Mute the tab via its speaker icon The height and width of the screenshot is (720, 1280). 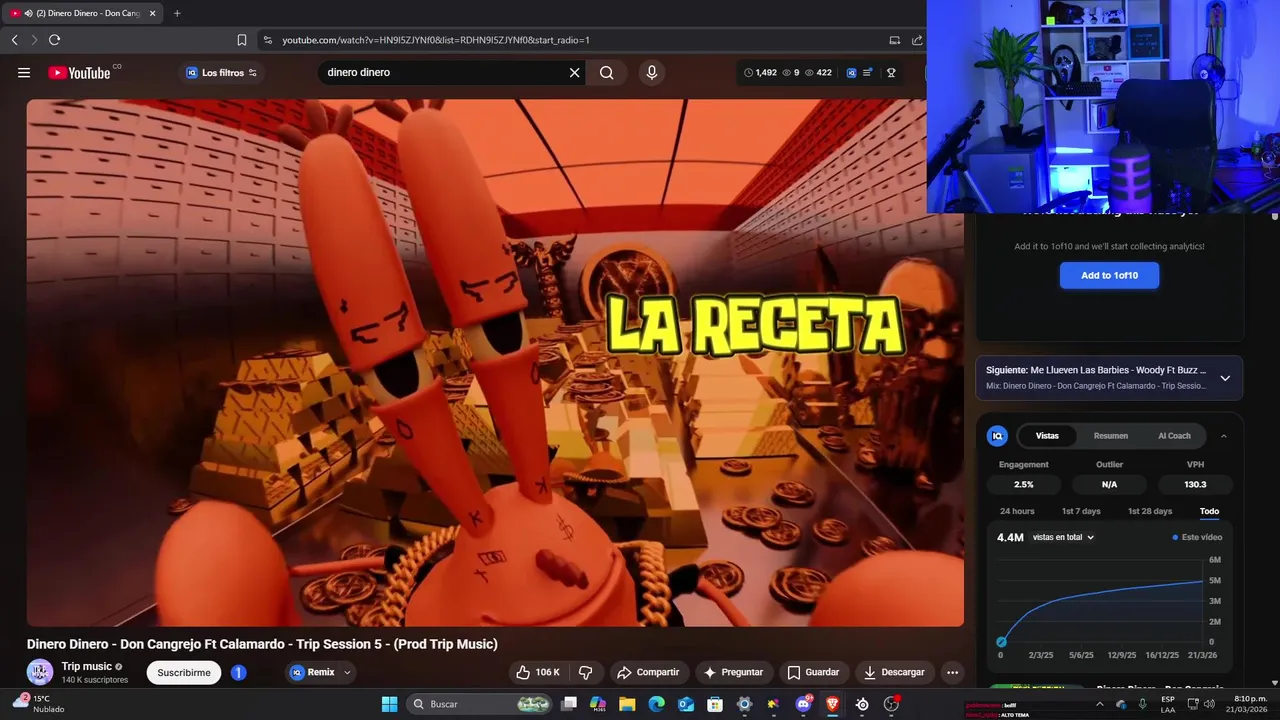[x=28, y=13]
